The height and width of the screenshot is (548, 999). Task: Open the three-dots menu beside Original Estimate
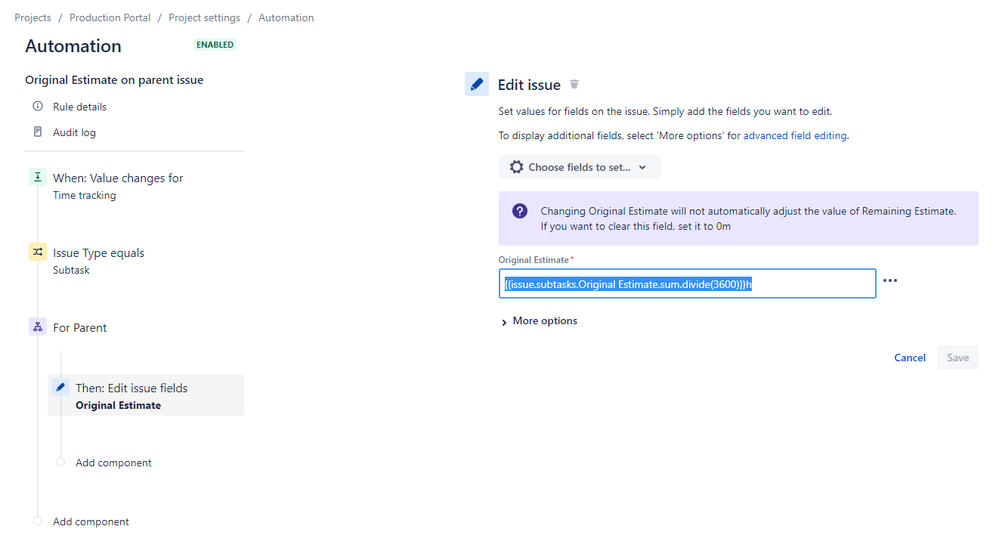click(890, 280)
